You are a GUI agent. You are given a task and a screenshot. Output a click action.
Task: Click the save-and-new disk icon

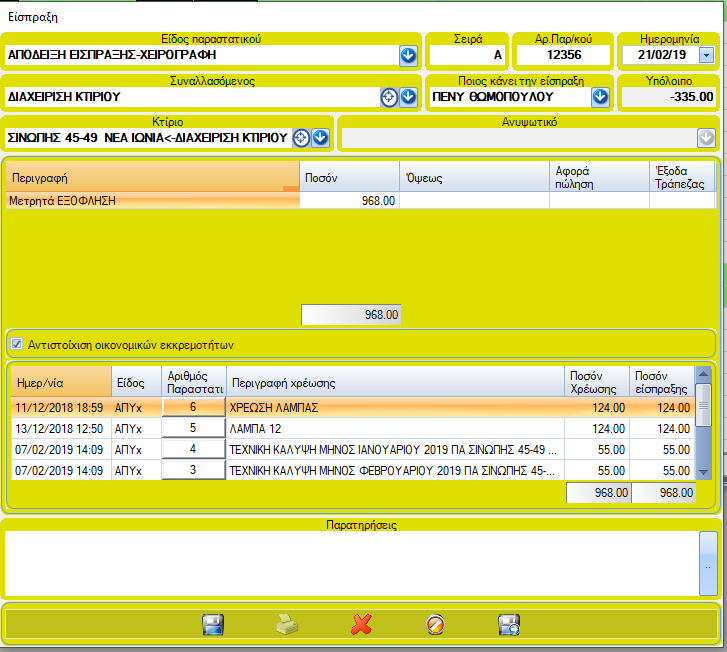click(x=509, y=625)
